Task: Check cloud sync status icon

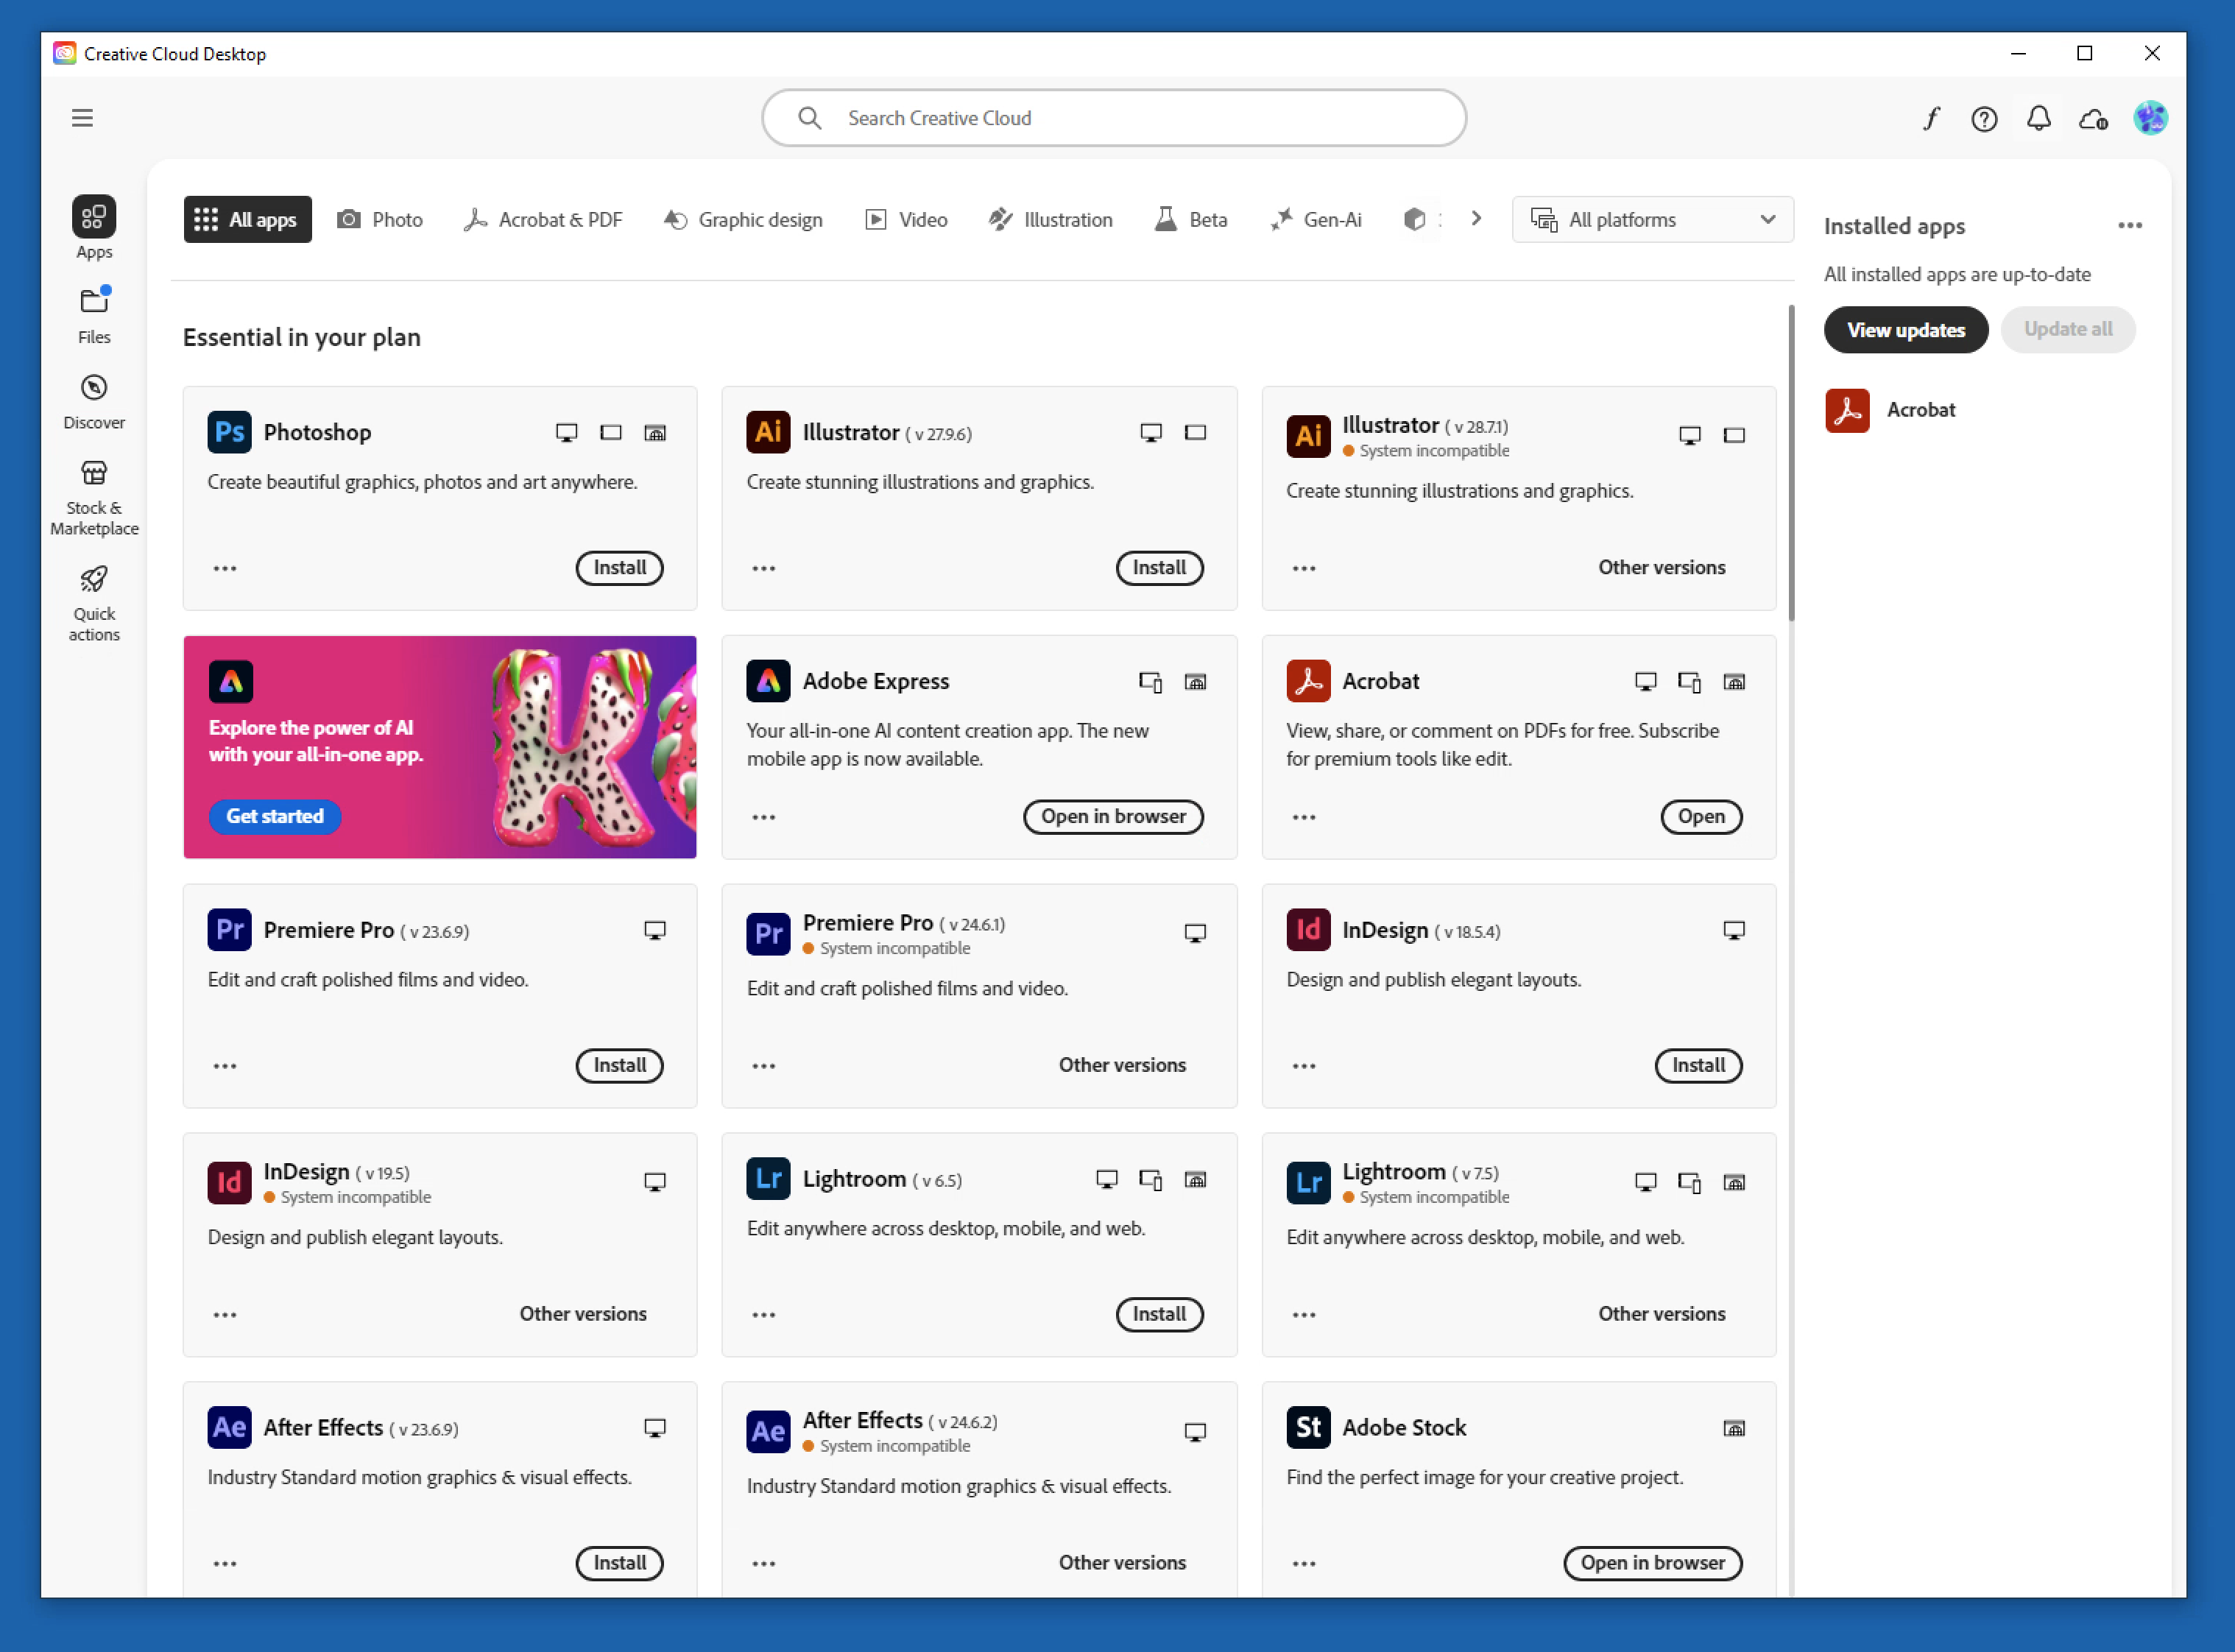Action: pyautogui.click(x=2093, y=119)
